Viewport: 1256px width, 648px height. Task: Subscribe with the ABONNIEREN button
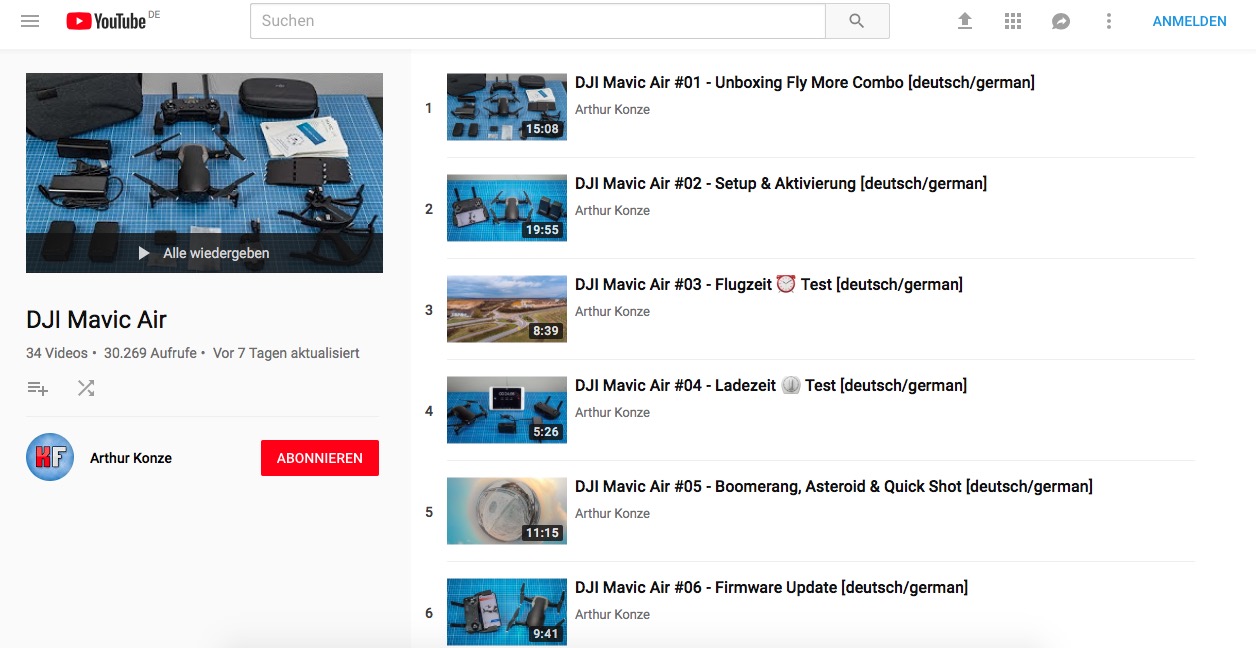320,458
